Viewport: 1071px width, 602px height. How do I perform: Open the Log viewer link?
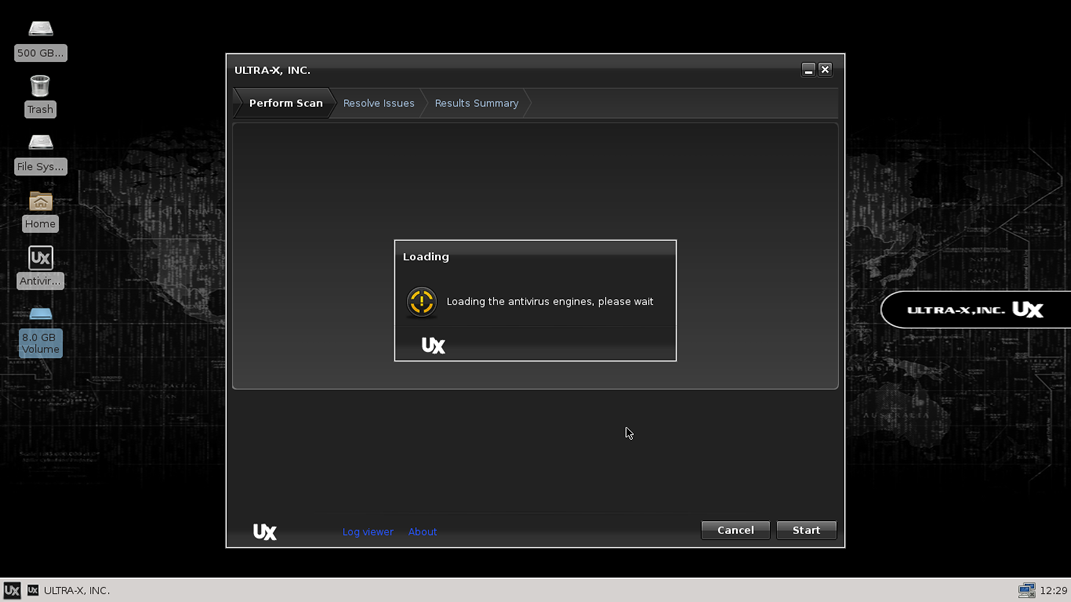(x=367, y=532)
